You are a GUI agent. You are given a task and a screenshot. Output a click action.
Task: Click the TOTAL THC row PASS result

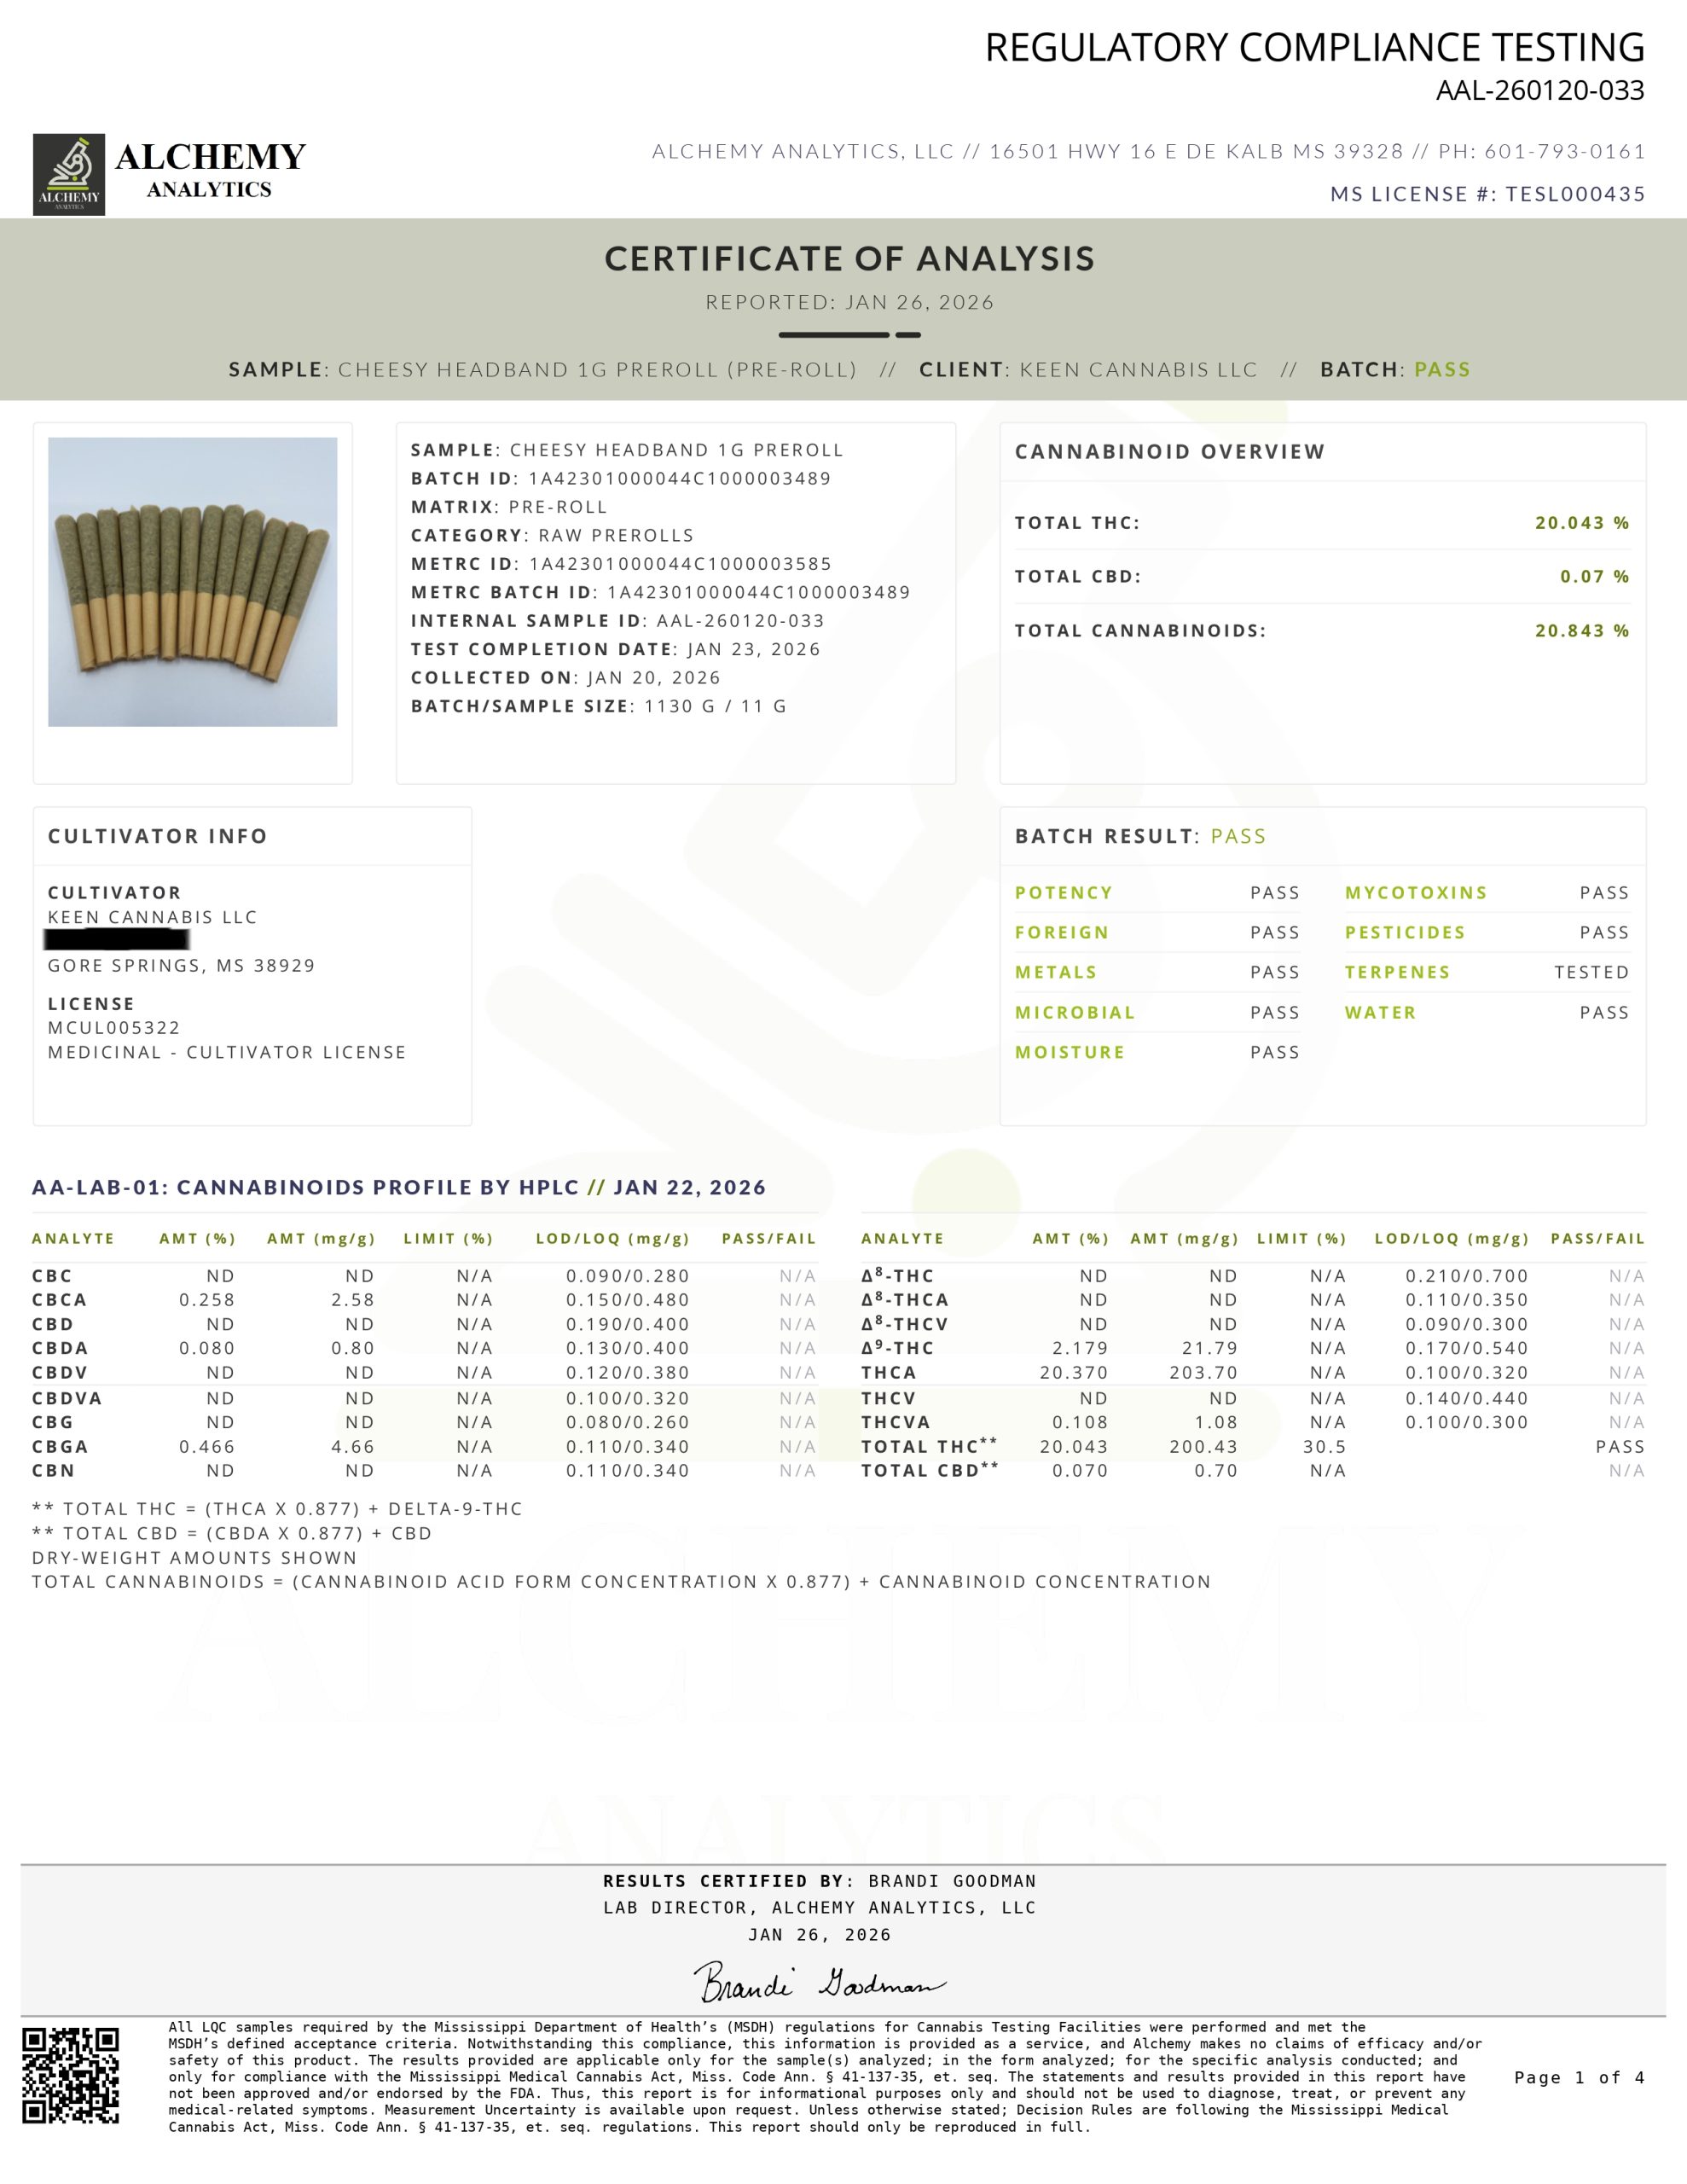[x=1619, y=1446]
